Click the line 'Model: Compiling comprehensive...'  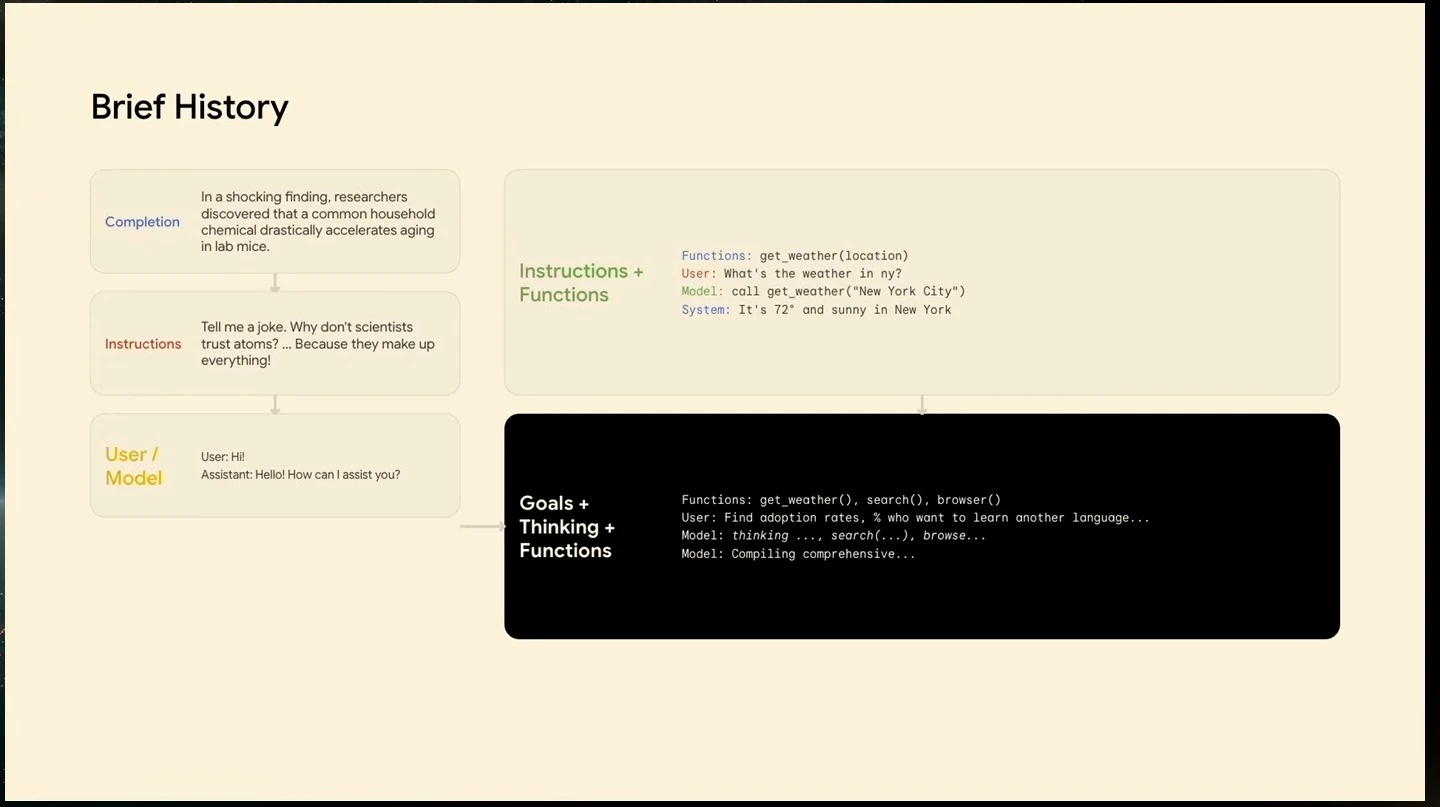point(798,554)
